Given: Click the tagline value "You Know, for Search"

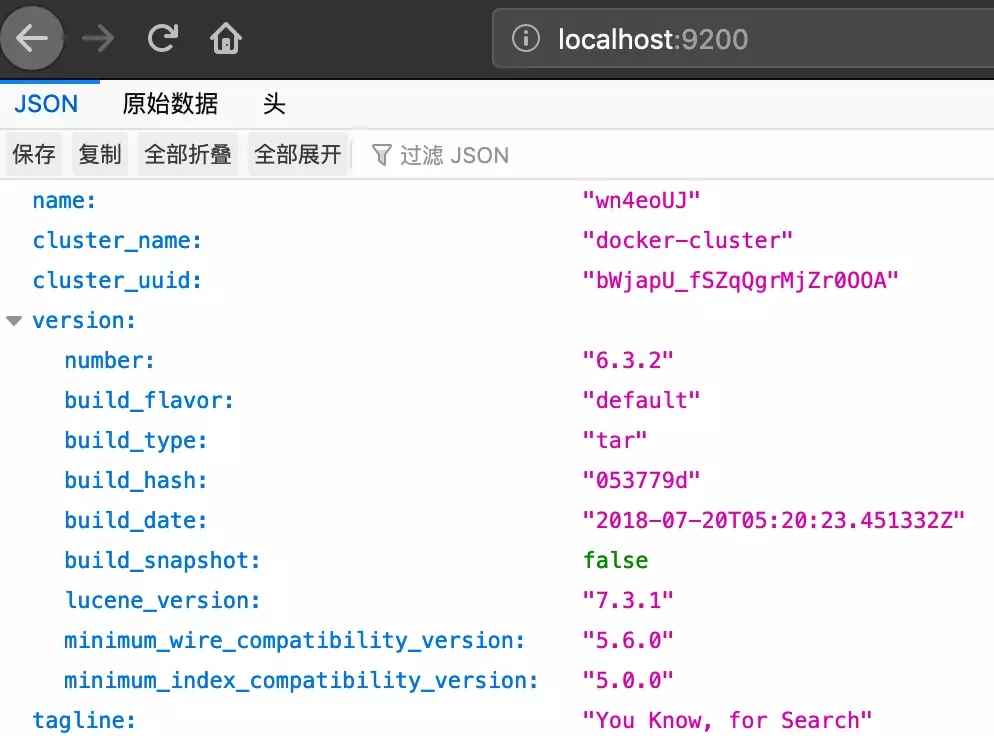Looking at the screenshot, I should 727,720.
